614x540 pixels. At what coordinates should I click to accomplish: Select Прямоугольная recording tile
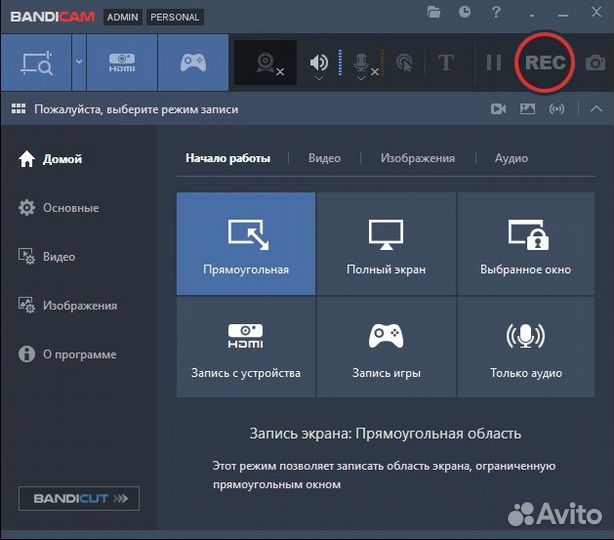[246, 244]
